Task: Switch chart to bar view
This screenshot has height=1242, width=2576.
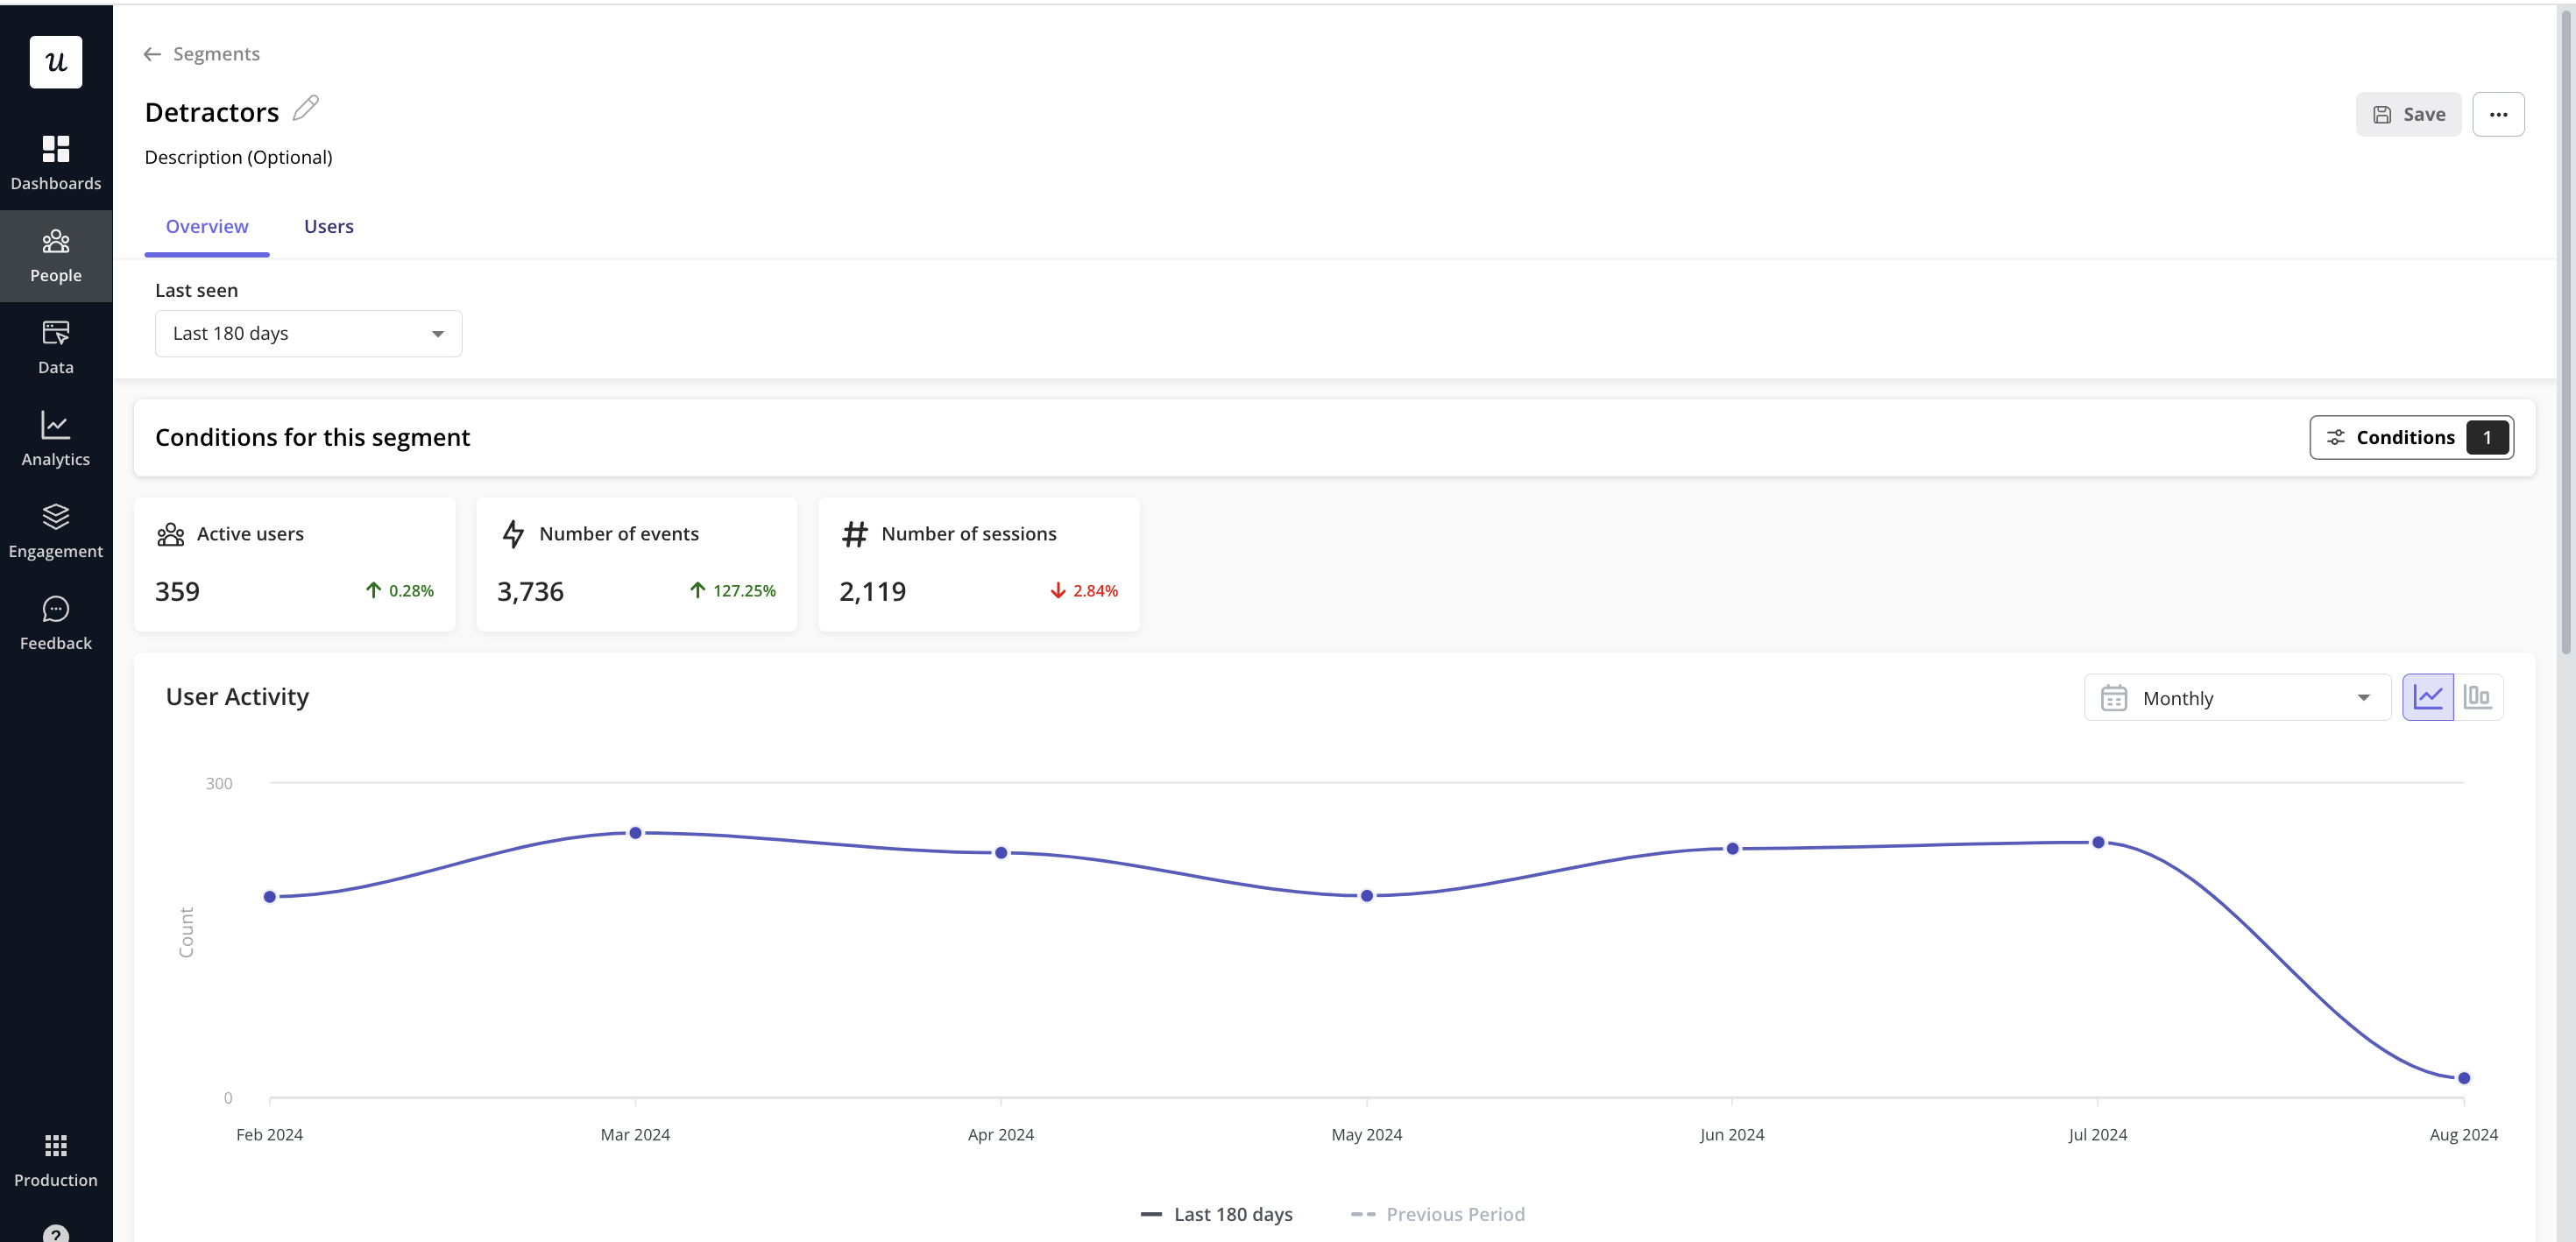Action: point(2477,697)
